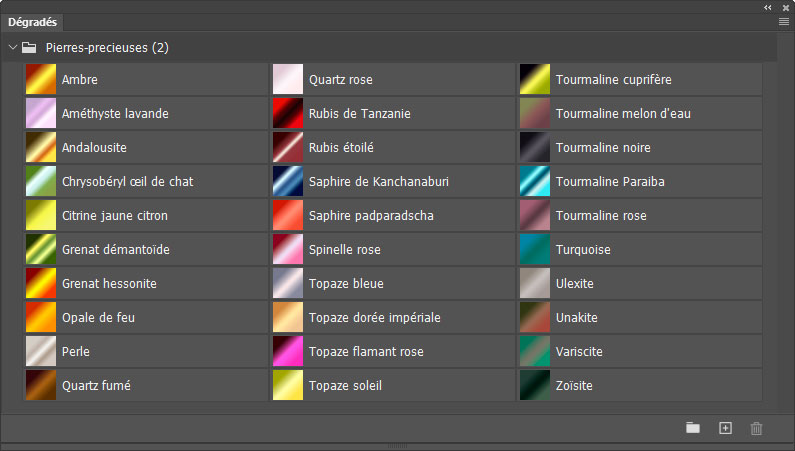The image size is (795, 451).
Task: Apply the Chrysobéryl œil de chat gradient
Action: click(40, 182)
